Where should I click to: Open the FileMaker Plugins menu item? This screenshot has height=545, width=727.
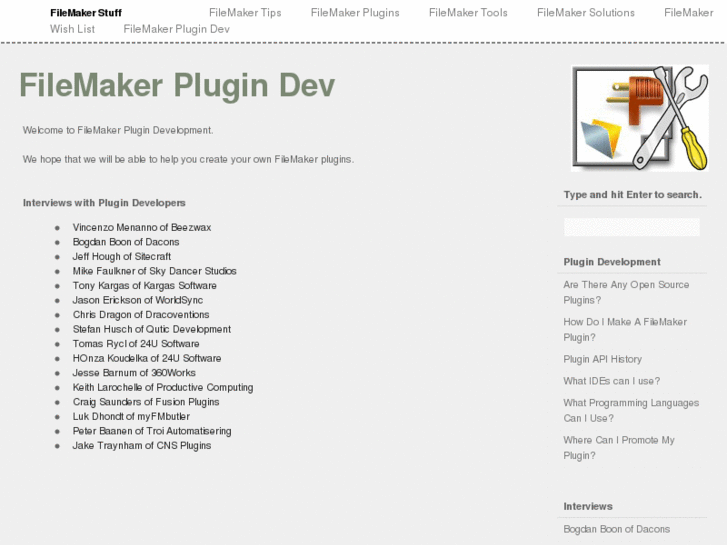[355, 13]
